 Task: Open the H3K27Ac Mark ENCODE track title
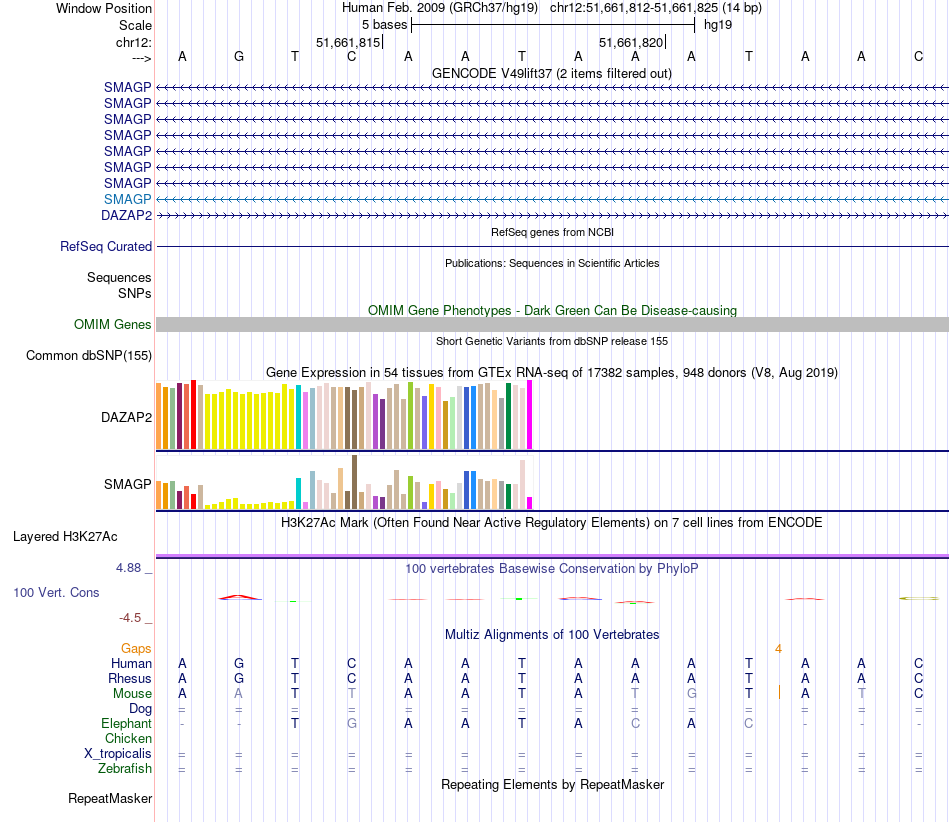point(551,523)
